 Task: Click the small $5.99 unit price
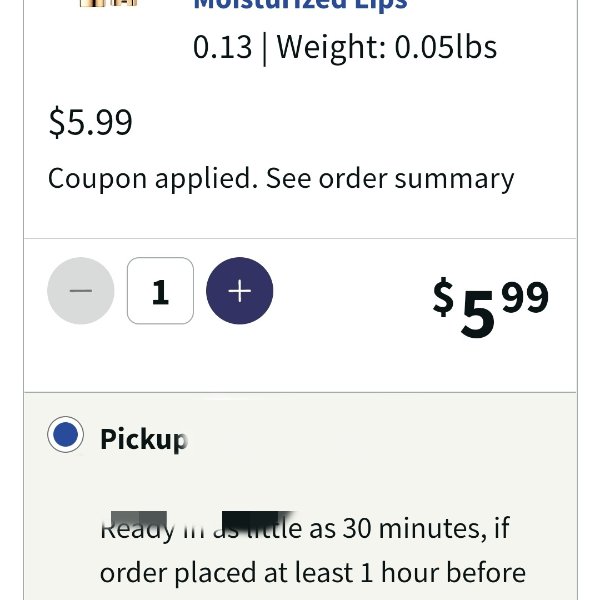[90, 122]
